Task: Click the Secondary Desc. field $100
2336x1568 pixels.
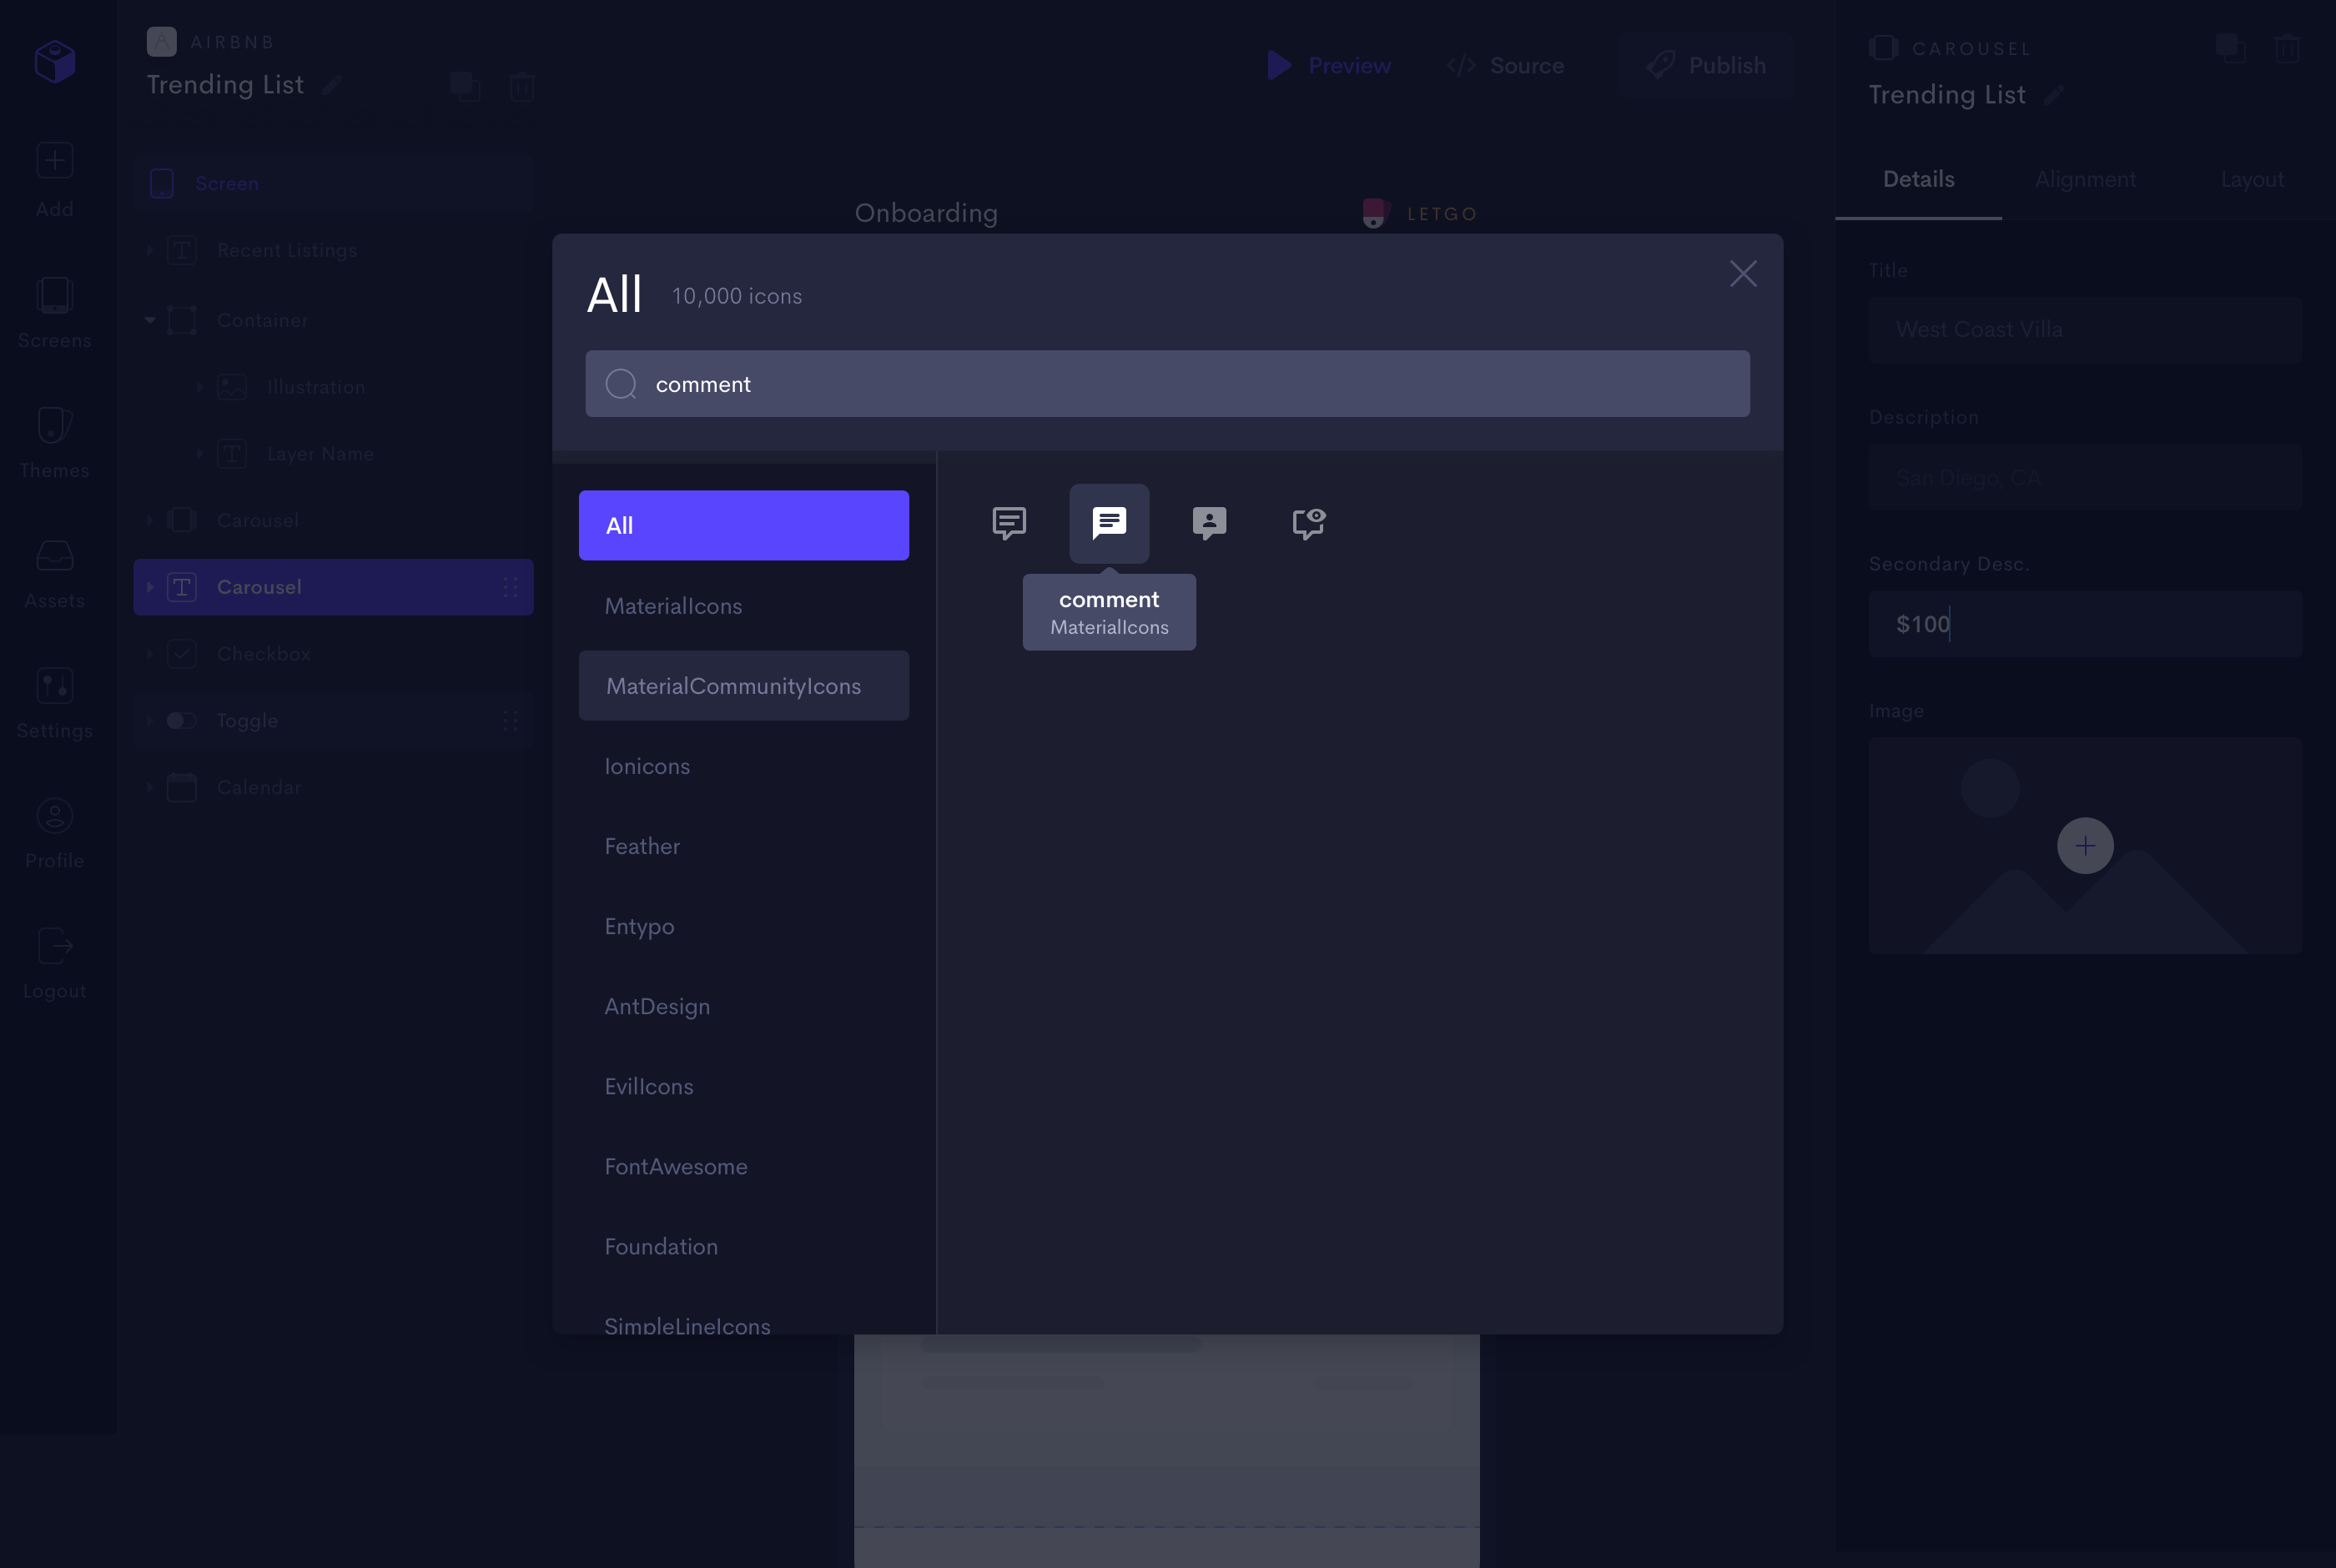Action: [x=2085, y=624]
